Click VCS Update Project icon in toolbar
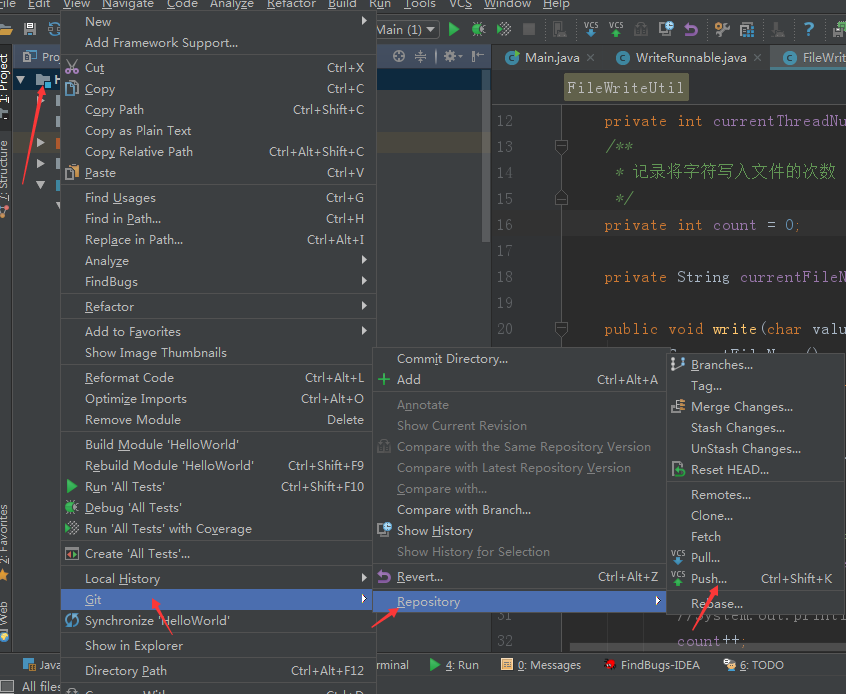 (591, 29)
